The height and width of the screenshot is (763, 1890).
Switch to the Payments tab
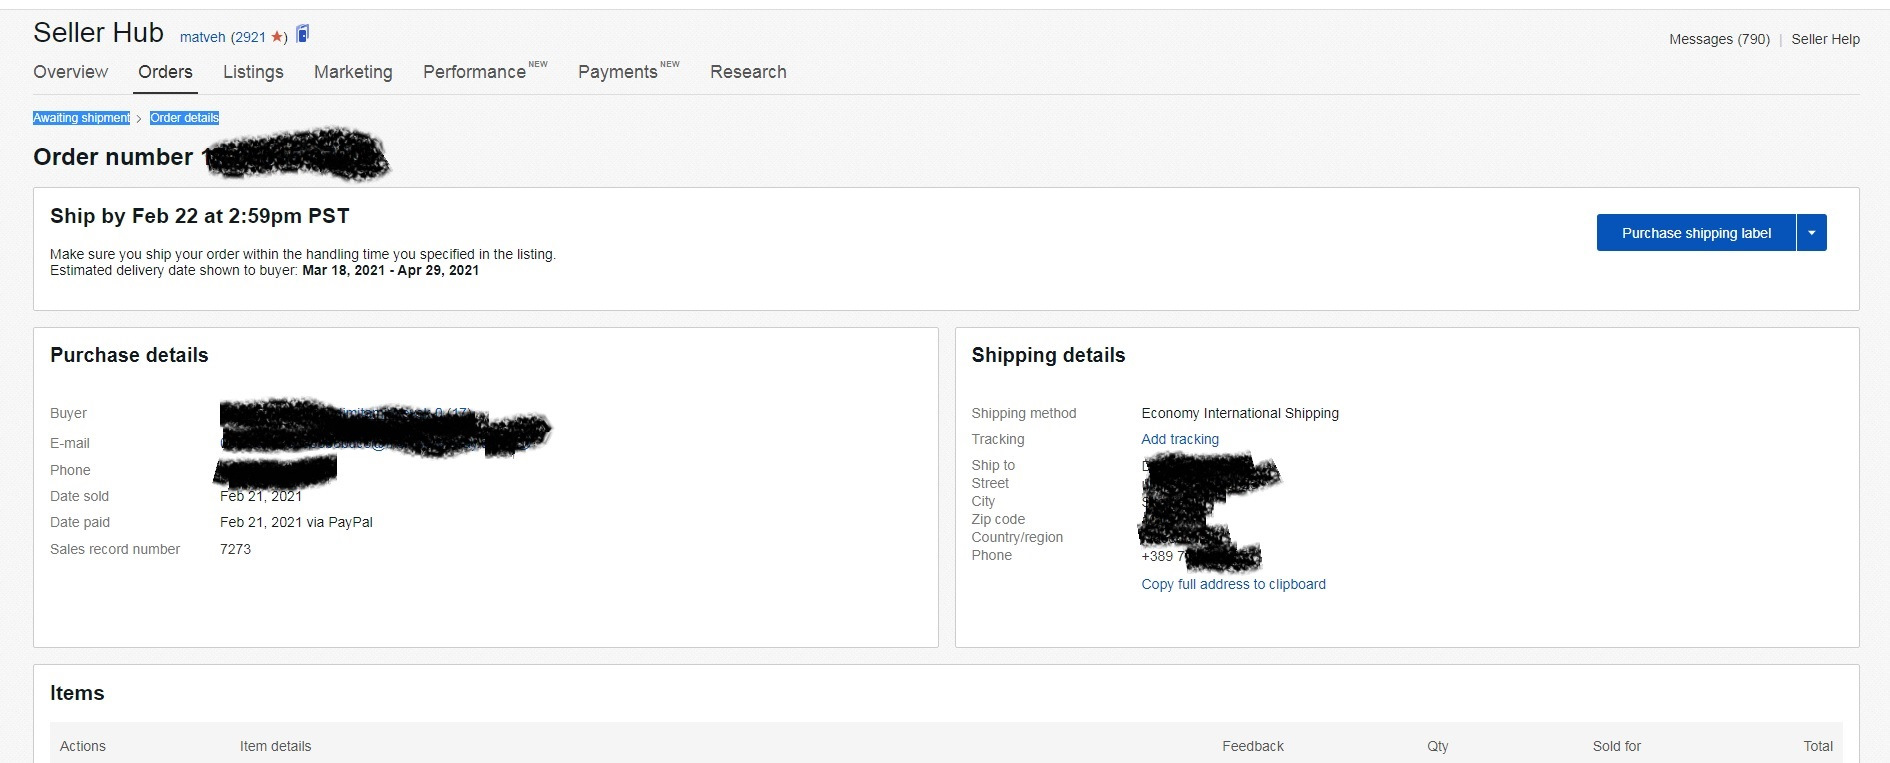pyautogui.click(x=617, y=72)
